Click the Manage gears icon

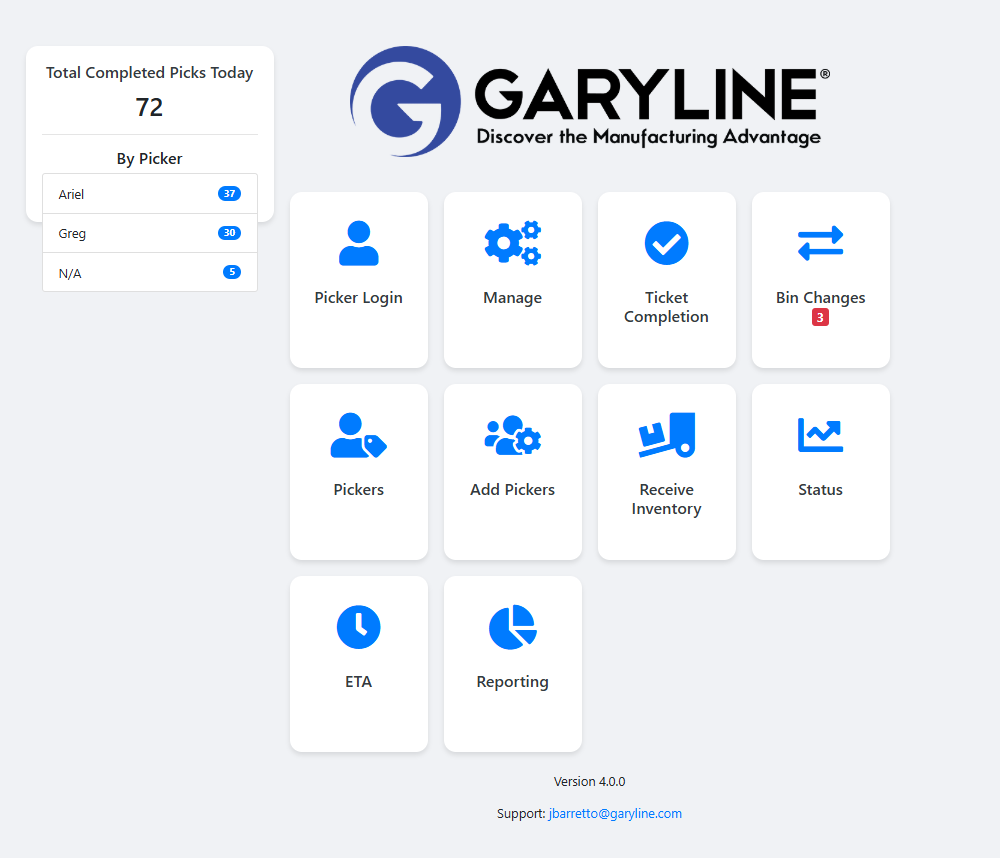click(513, 243)
